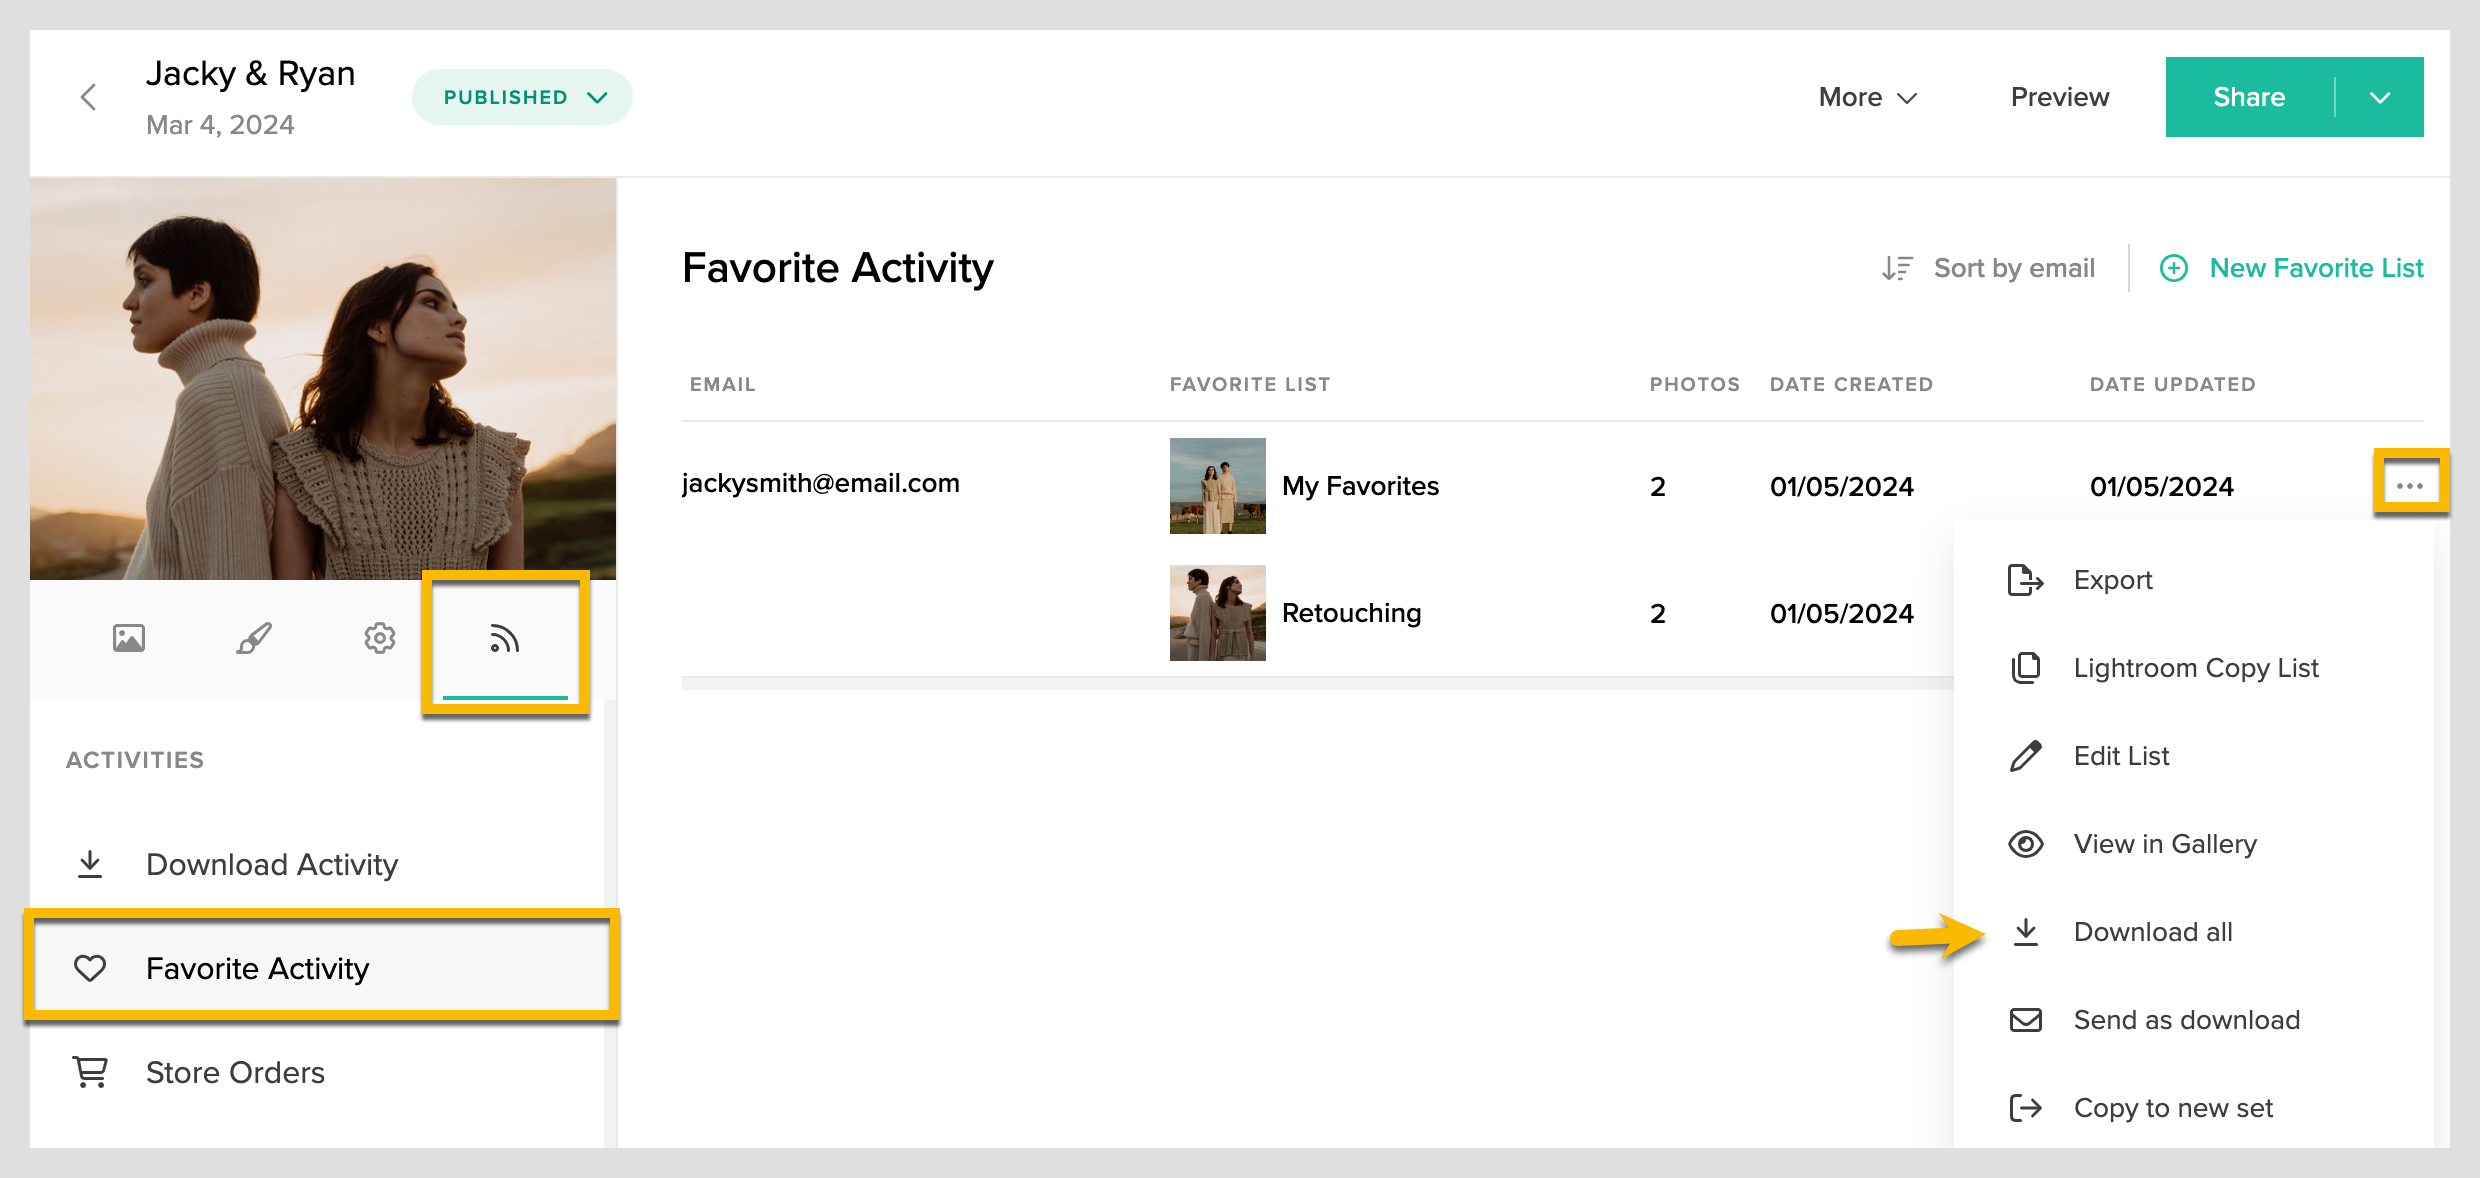
Task: Click the Retouching list thumbnail
Action: click(x=1217, y=613)
